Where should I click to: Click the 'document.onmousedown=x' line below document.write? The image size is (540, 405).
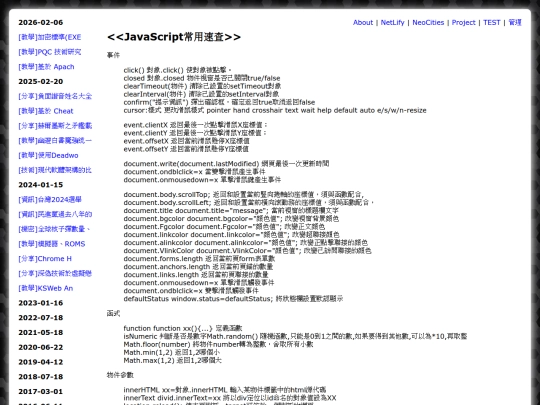202,180
